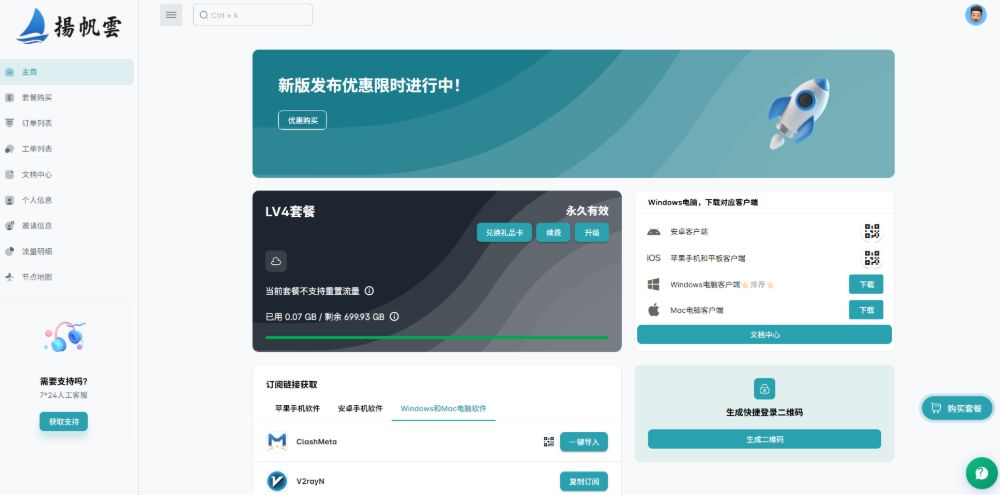The width and height of the screenshot is (1000, 495).
Task: Click the lock icon above 生成快捷登录二维码
Action: tap(764, 388)
